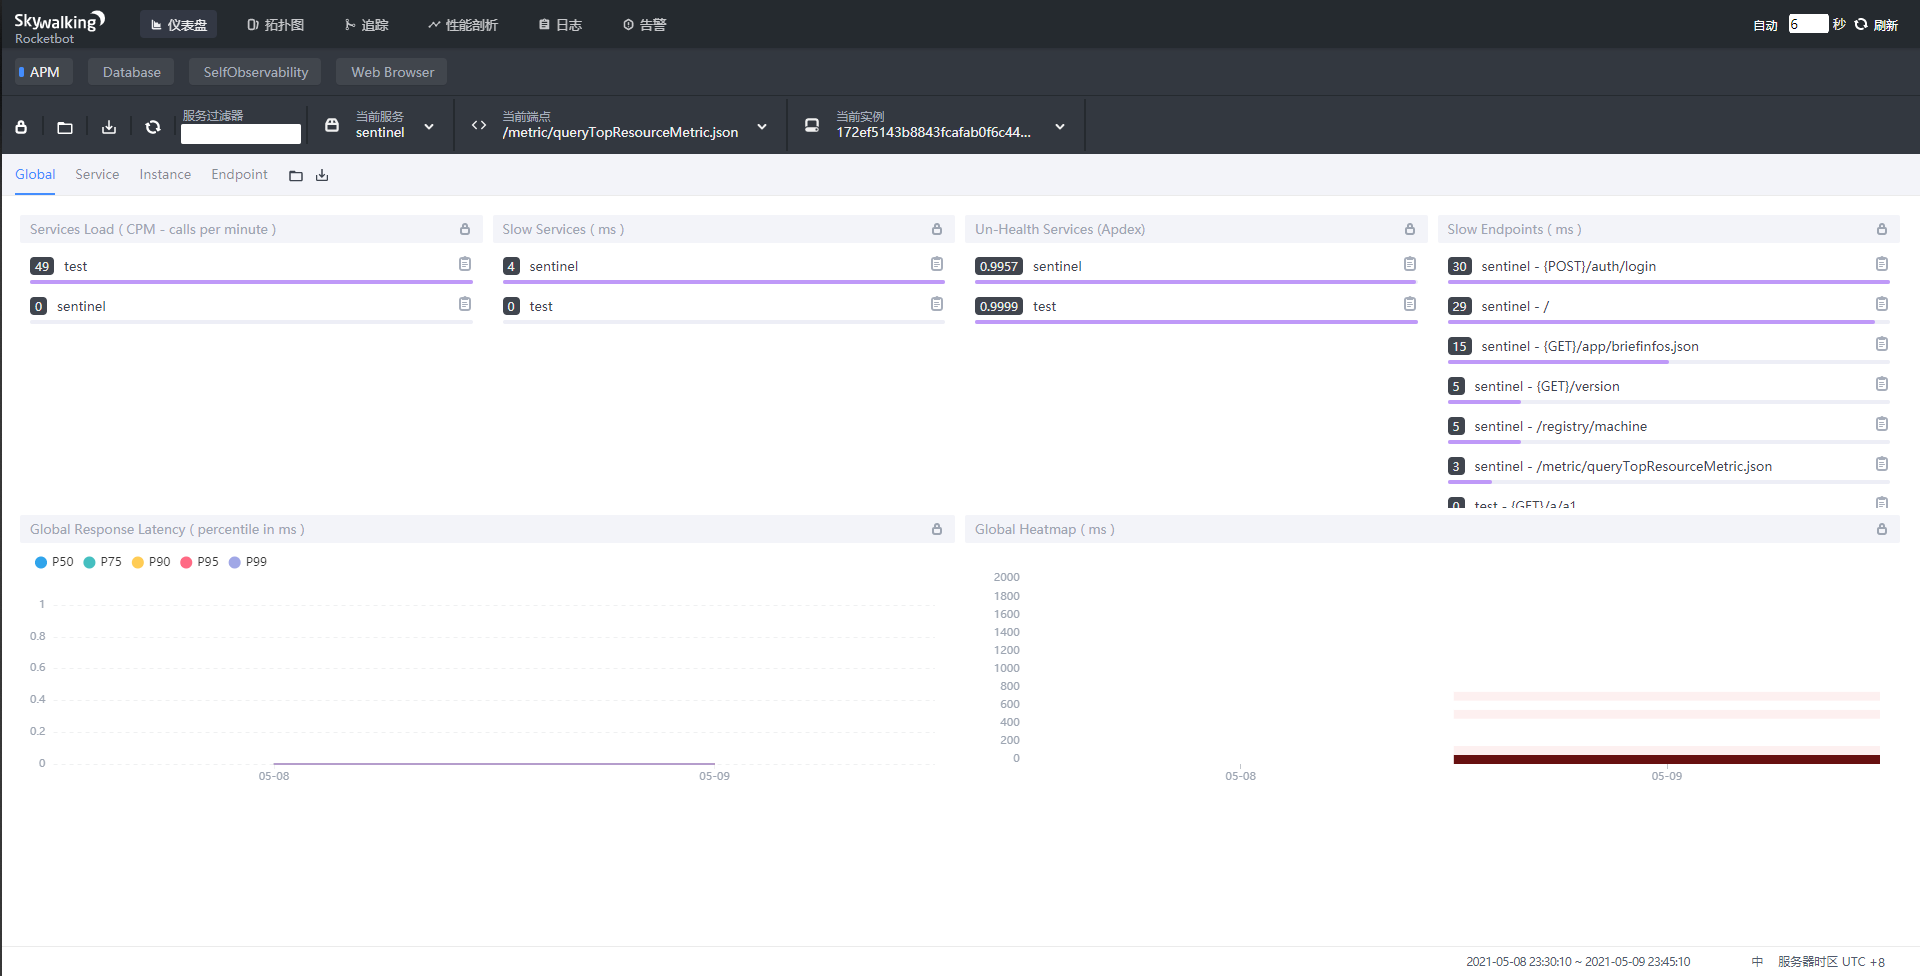Click the 服务过滤器 service filter input
The height and width of the screenshot is (976, 1920).
[241, 134]
